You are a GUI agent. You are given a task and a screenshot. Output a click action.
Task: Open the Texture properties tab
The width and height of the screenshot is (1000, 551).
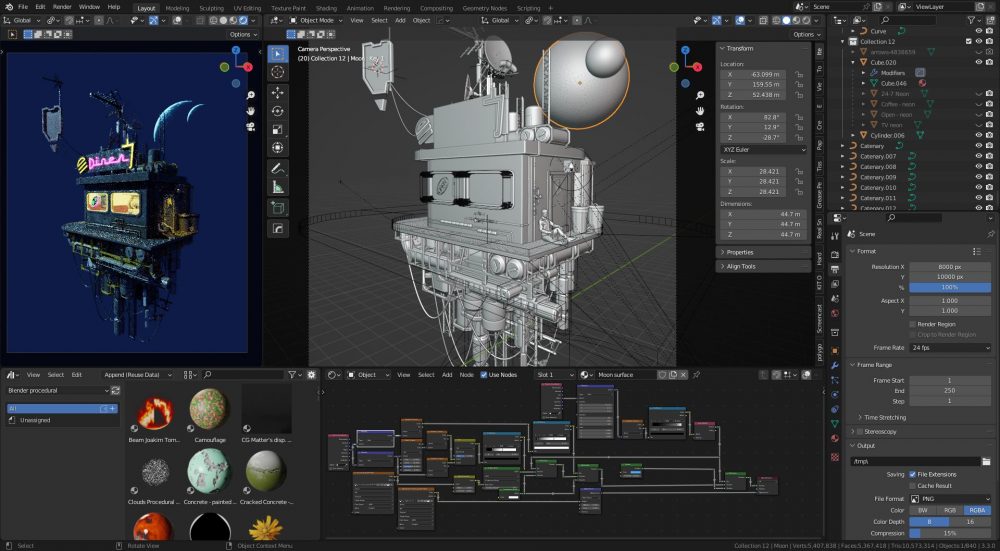[x=835, y=457]
